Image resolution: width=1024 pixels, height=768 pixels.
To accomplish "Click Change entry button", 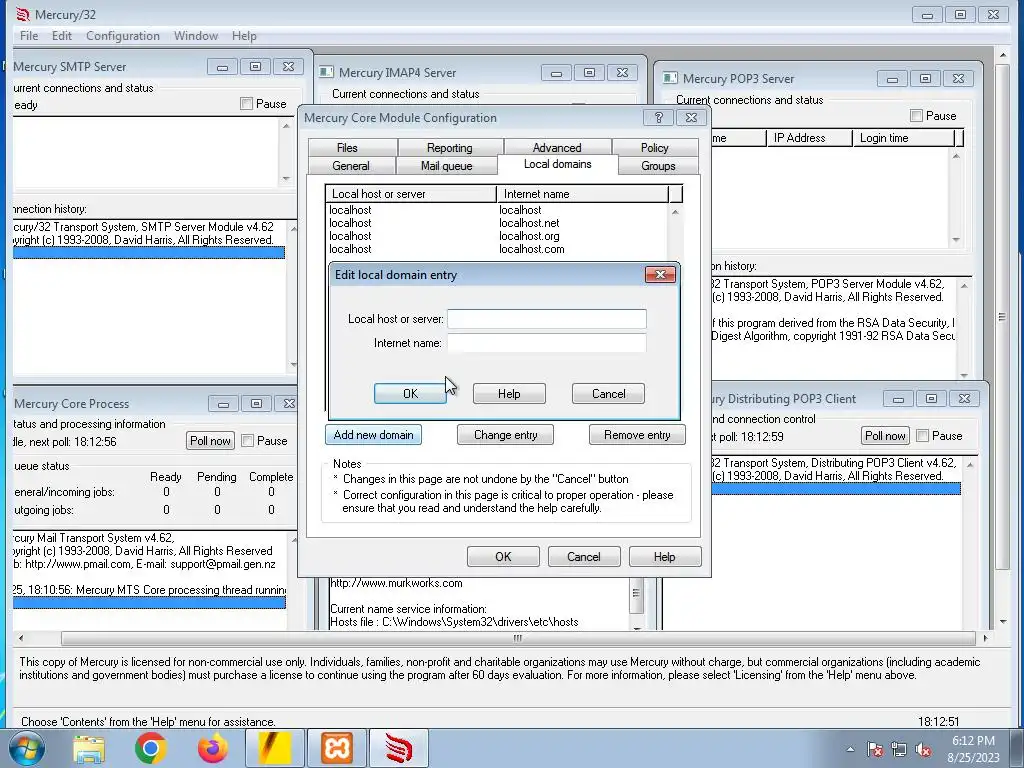I will pos(505,434).
